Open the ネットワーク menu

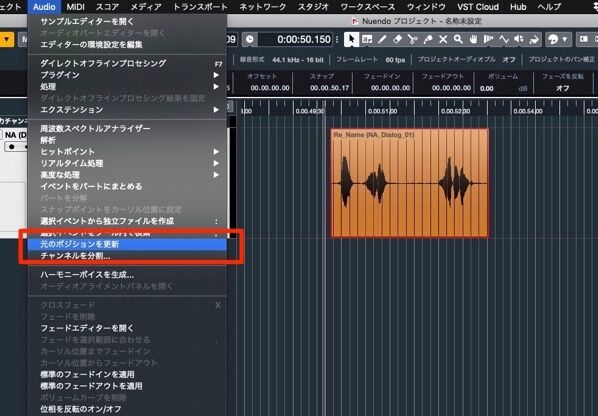263,7
